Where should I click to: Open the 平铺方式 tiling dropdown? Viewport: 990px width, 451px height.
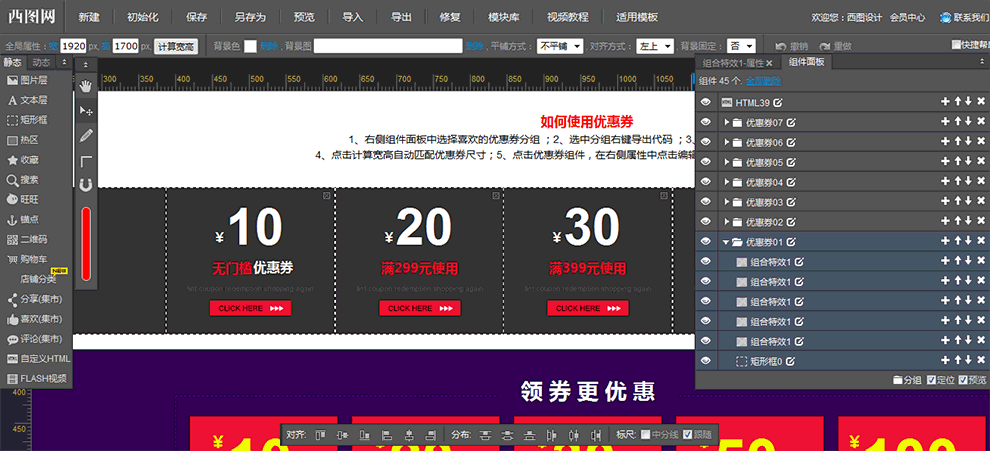(x=559, y=46)
